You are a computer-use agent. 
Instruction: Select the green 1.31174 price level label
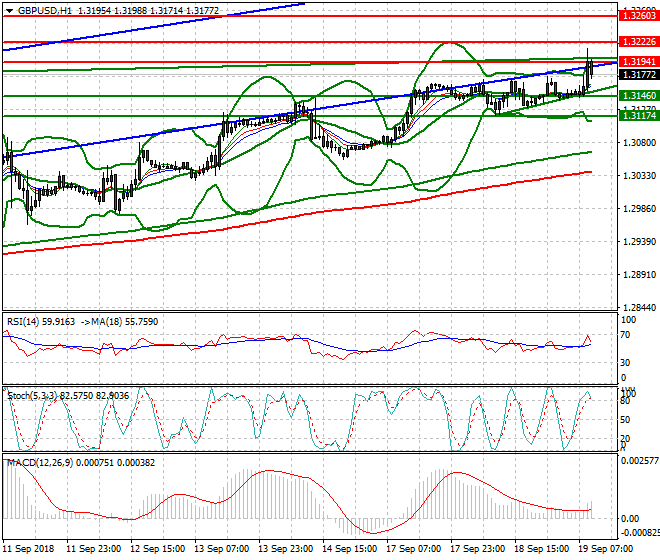(639, 115)
